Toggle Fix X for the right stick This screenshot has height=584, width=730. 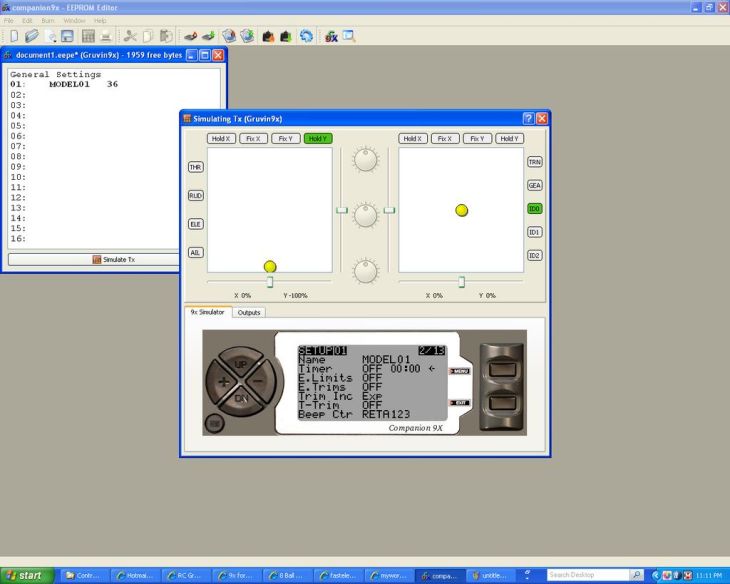[445, 138]
